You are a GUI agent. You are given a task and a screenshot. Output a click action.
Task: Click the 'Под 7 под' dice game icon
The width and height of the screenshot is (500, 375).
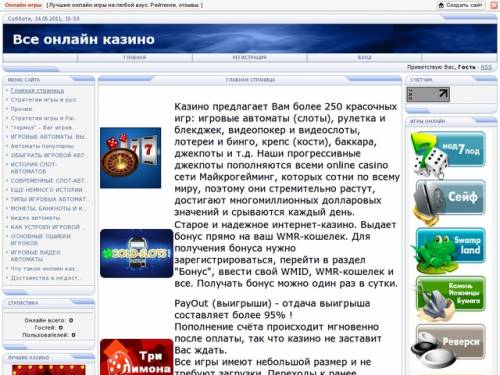(448, 154)
